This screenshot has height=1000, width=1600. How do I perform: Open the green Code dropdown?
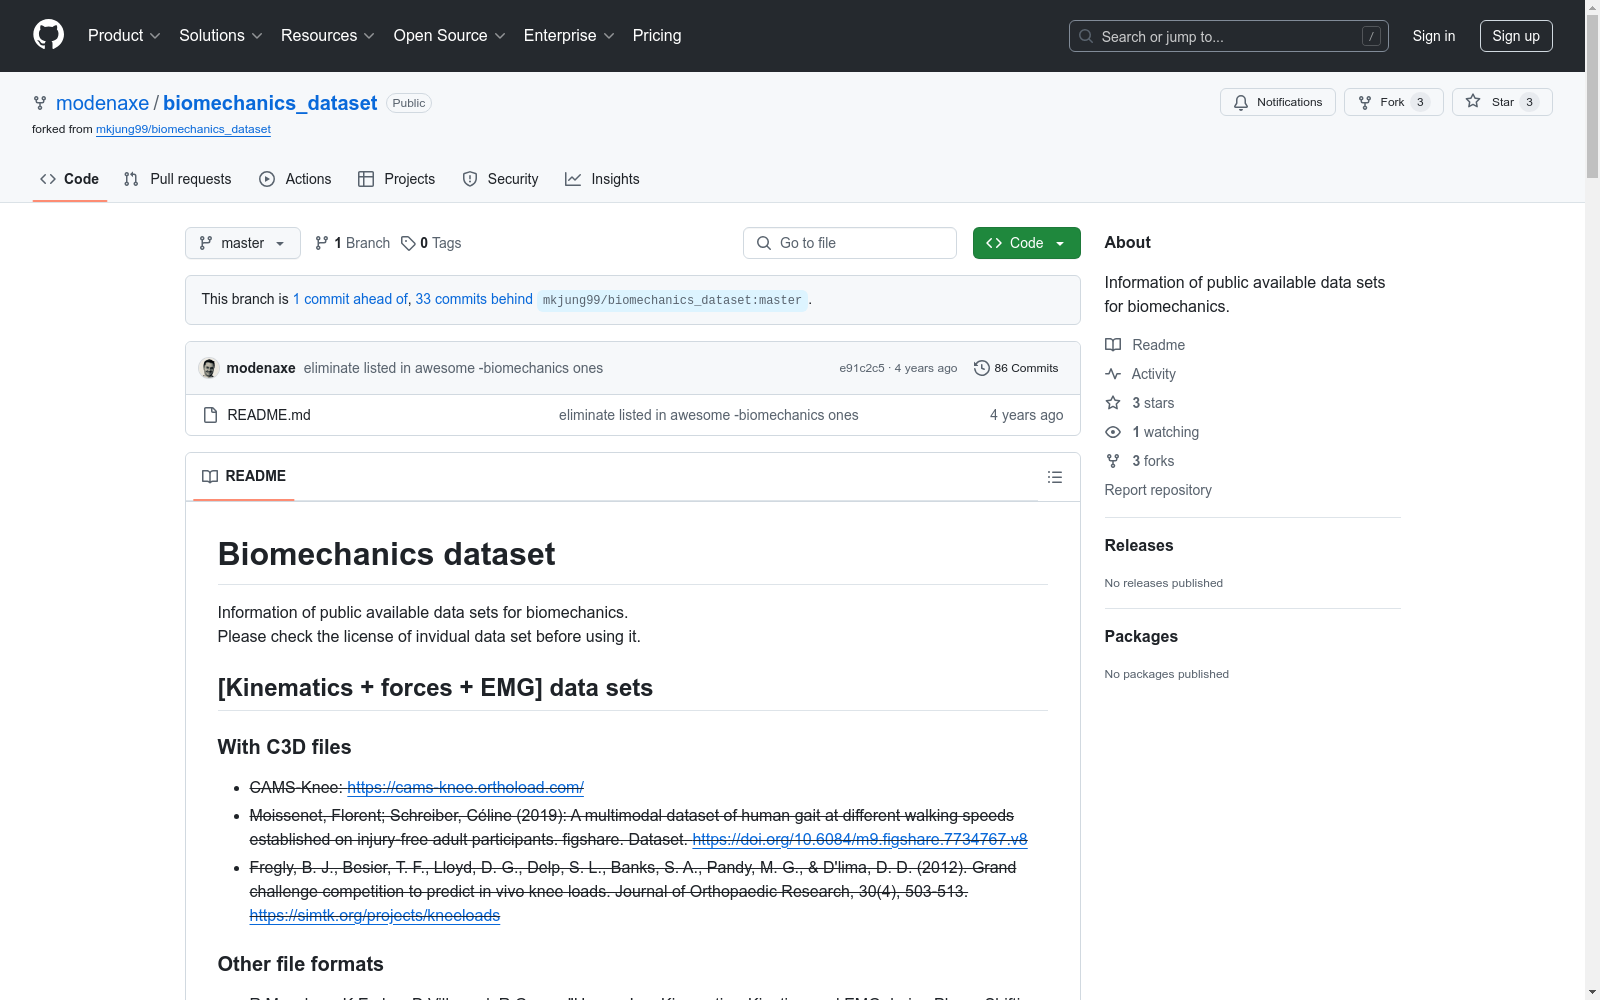point(1026,243)
